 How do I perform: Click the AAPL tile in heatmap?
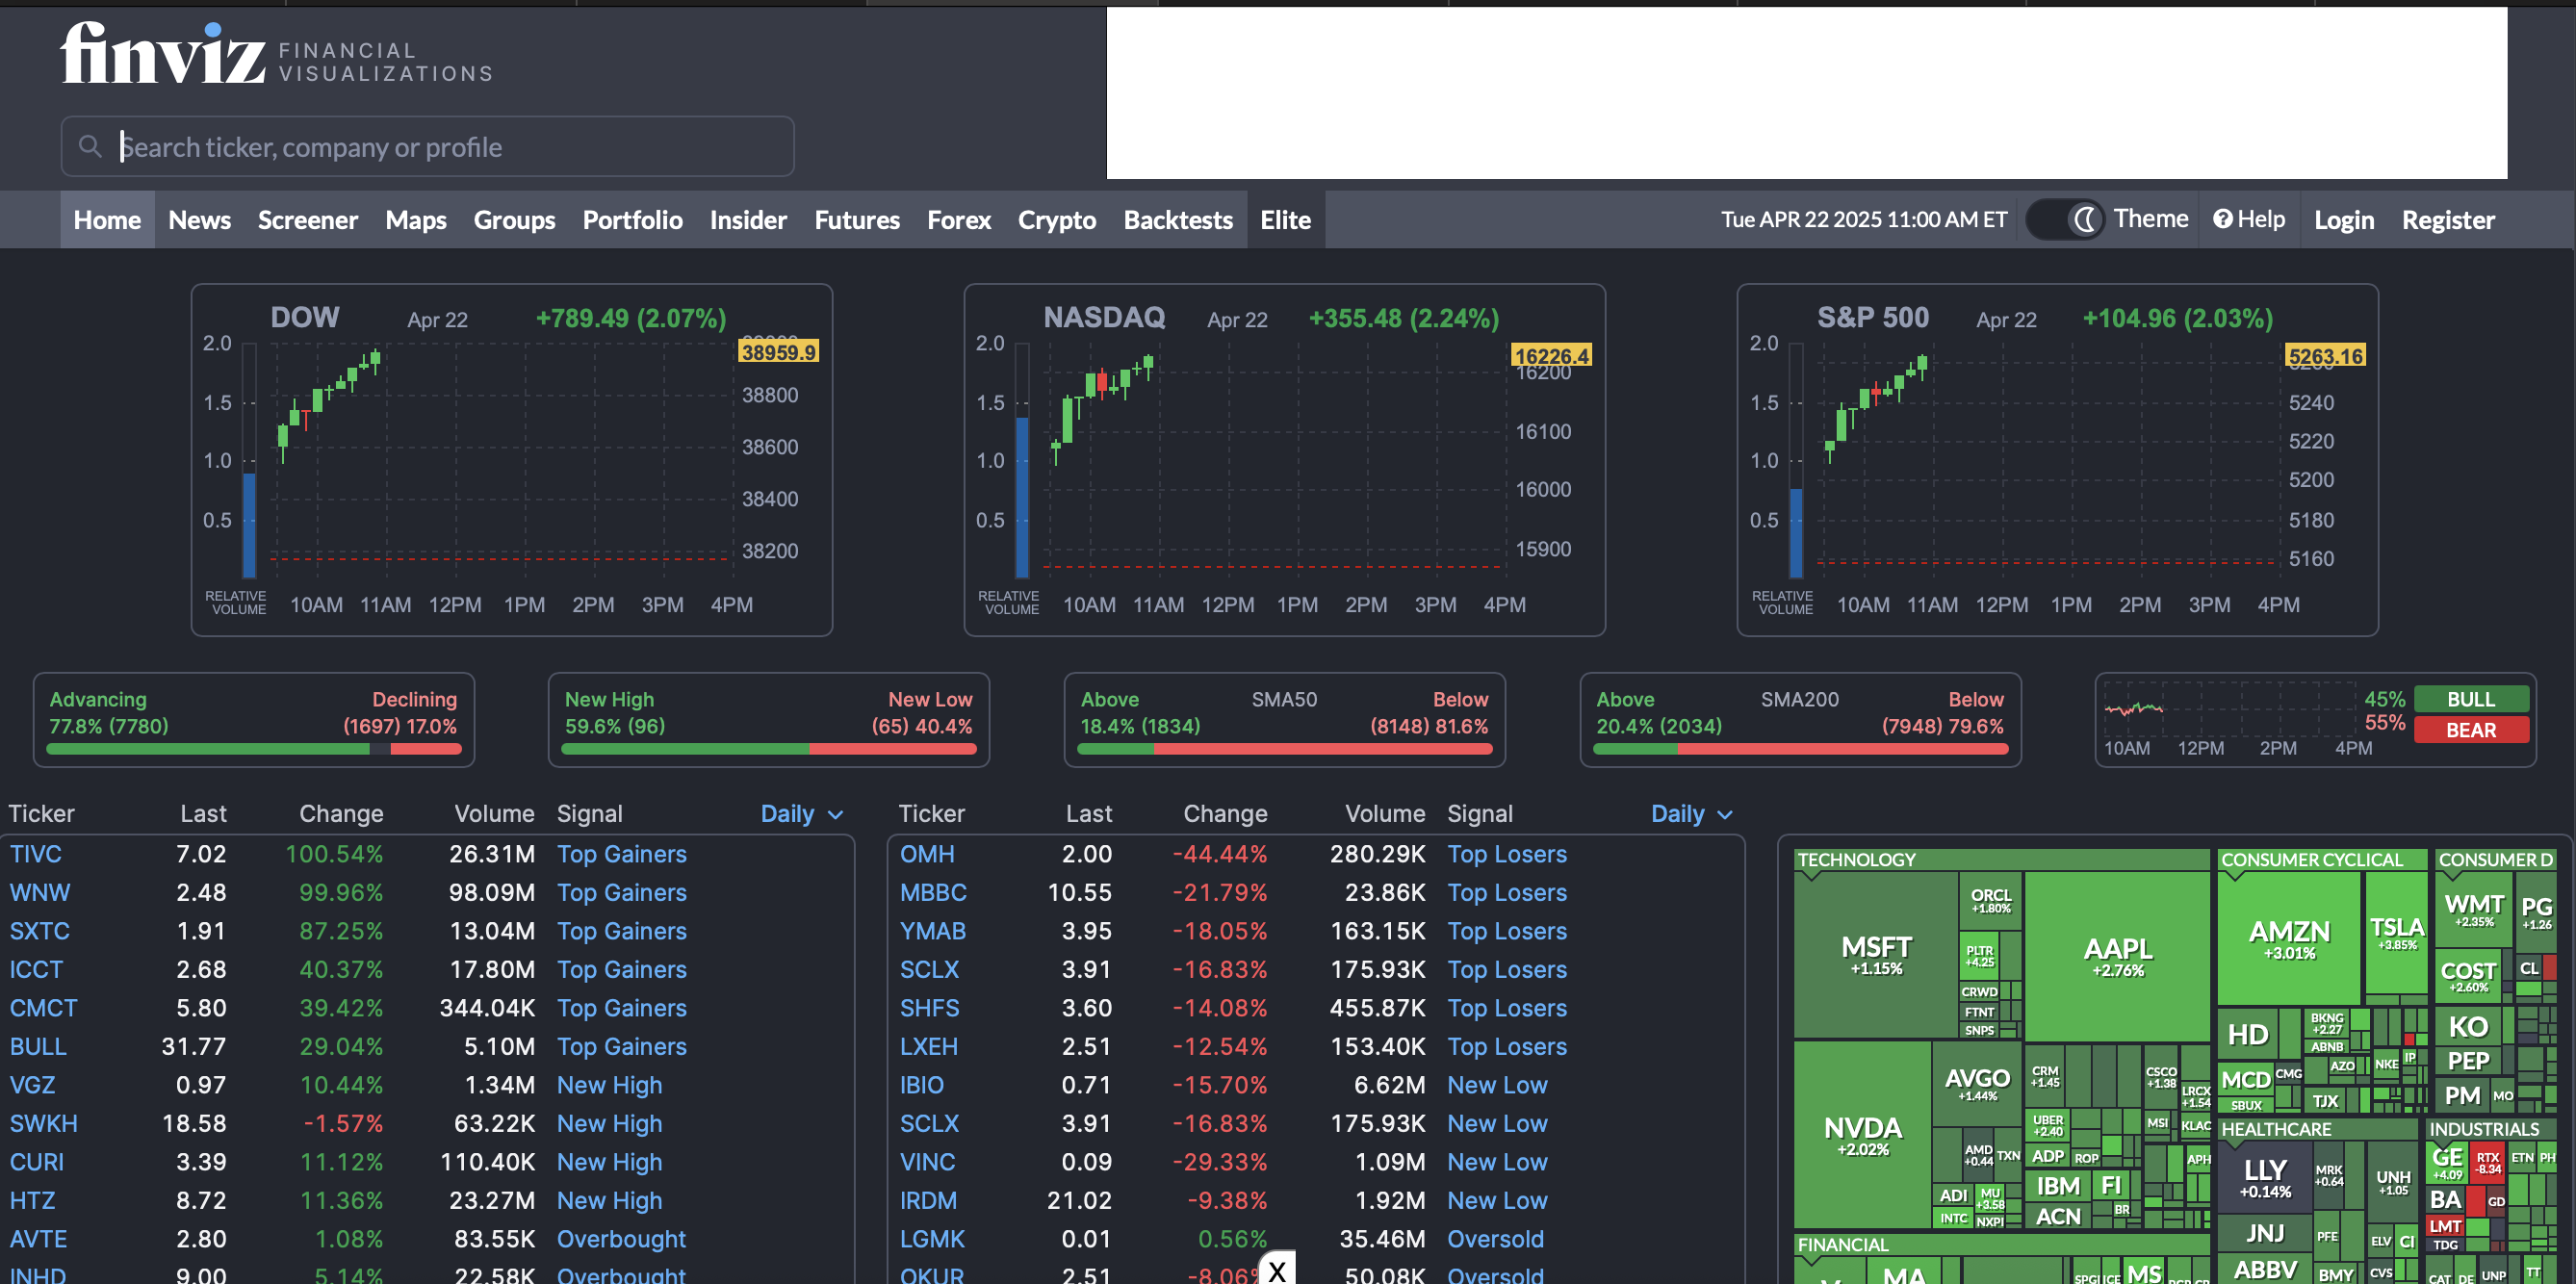tap(2117, 955)
